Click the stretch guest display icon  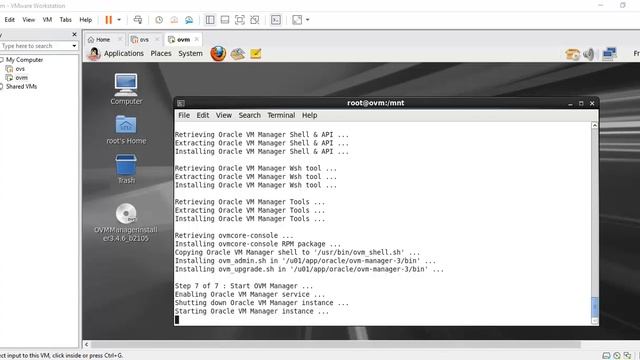pos(297,20)
